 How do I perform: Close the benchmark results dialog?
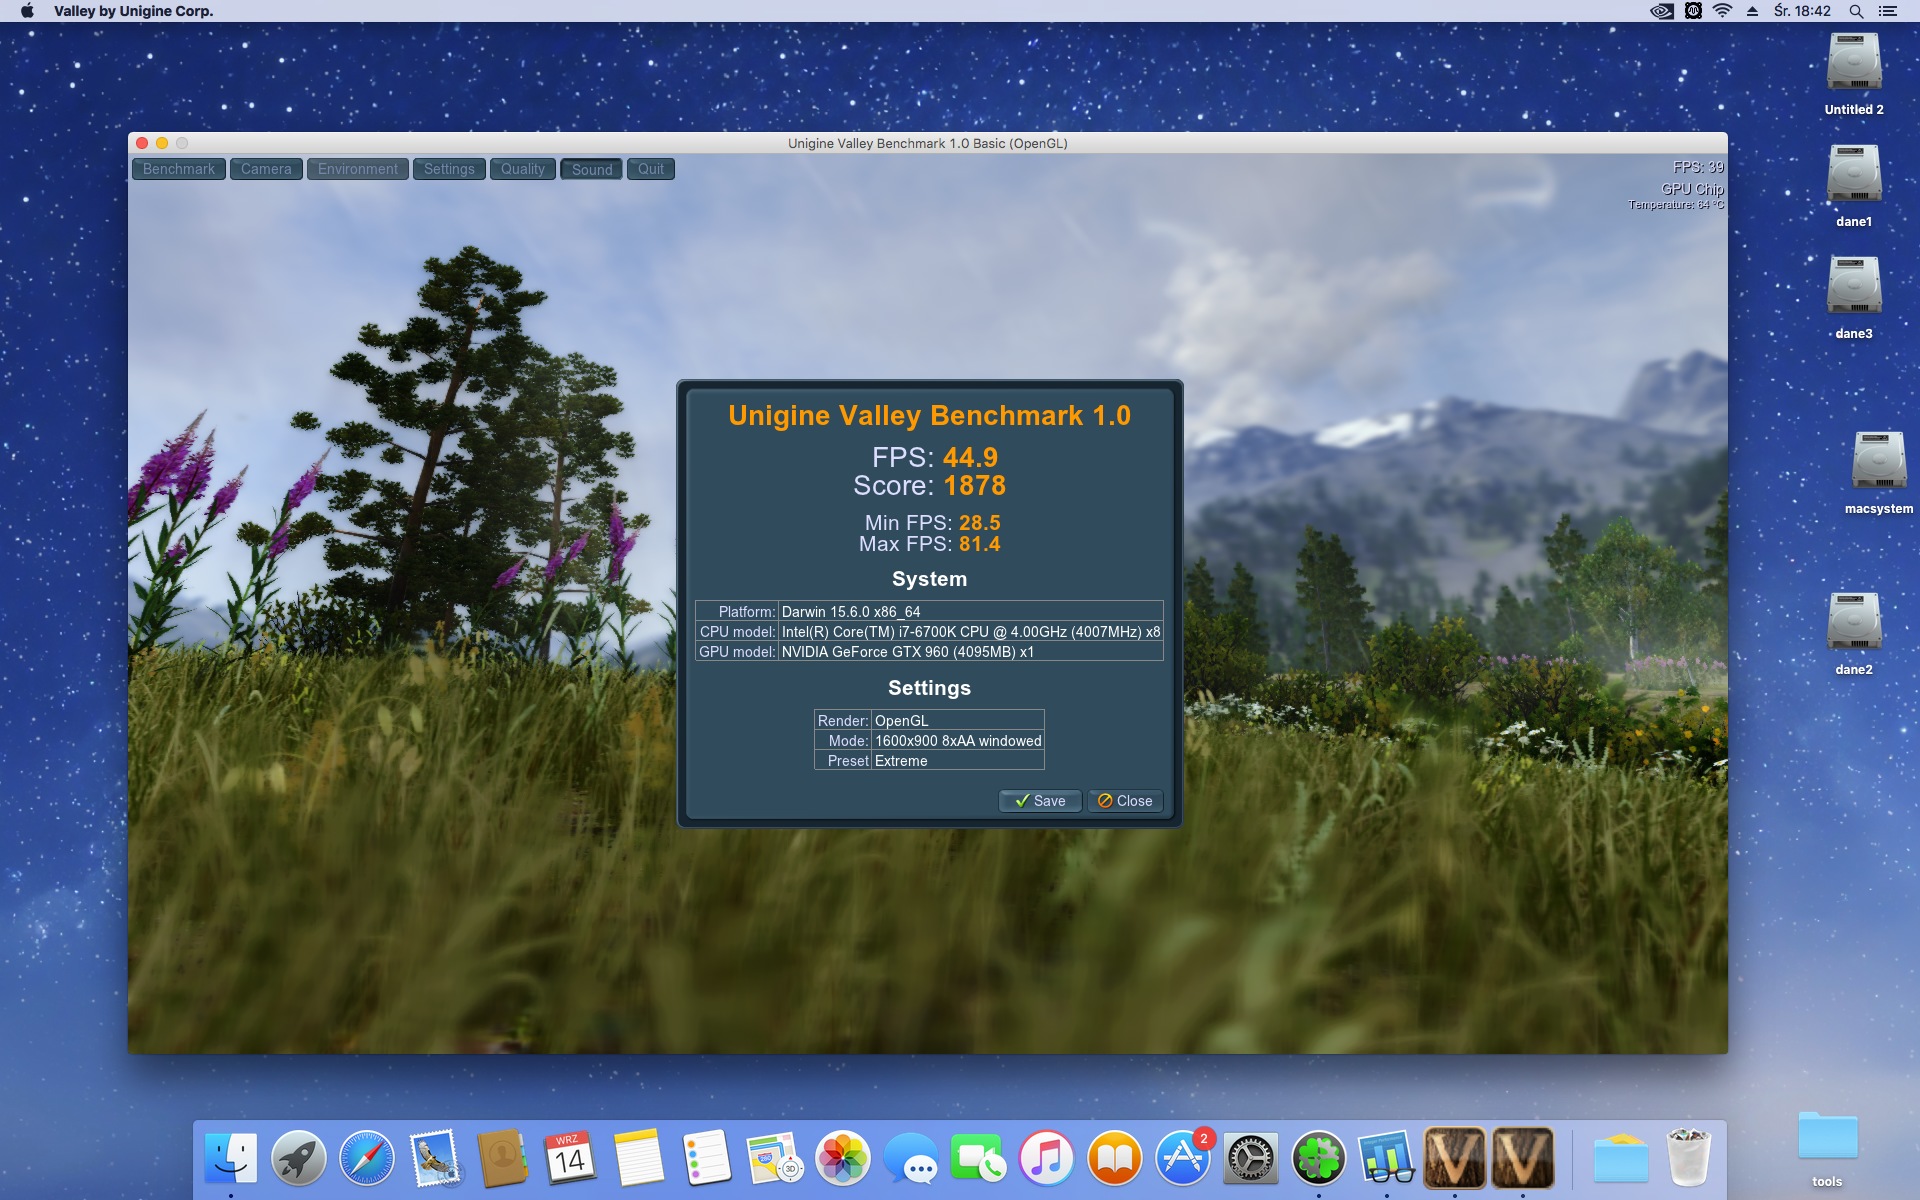point(1125,801)
